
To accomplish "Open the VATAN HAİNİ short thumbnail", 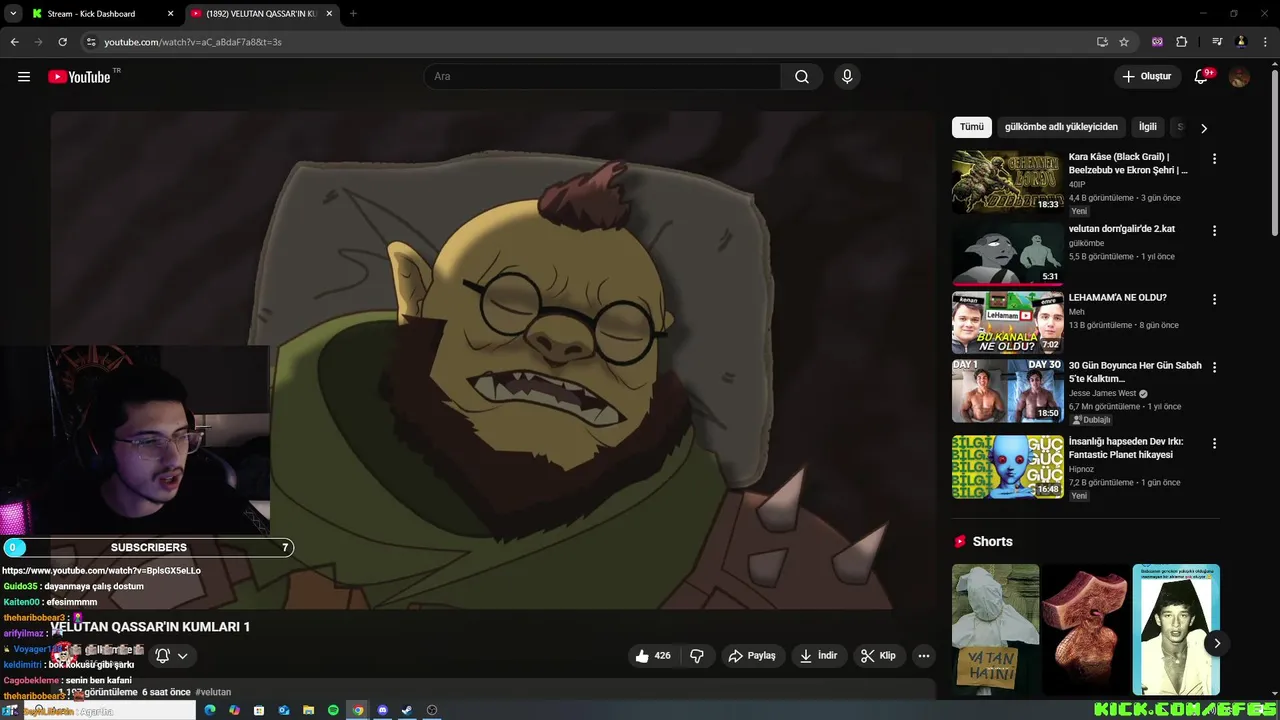I will point(995,629).
